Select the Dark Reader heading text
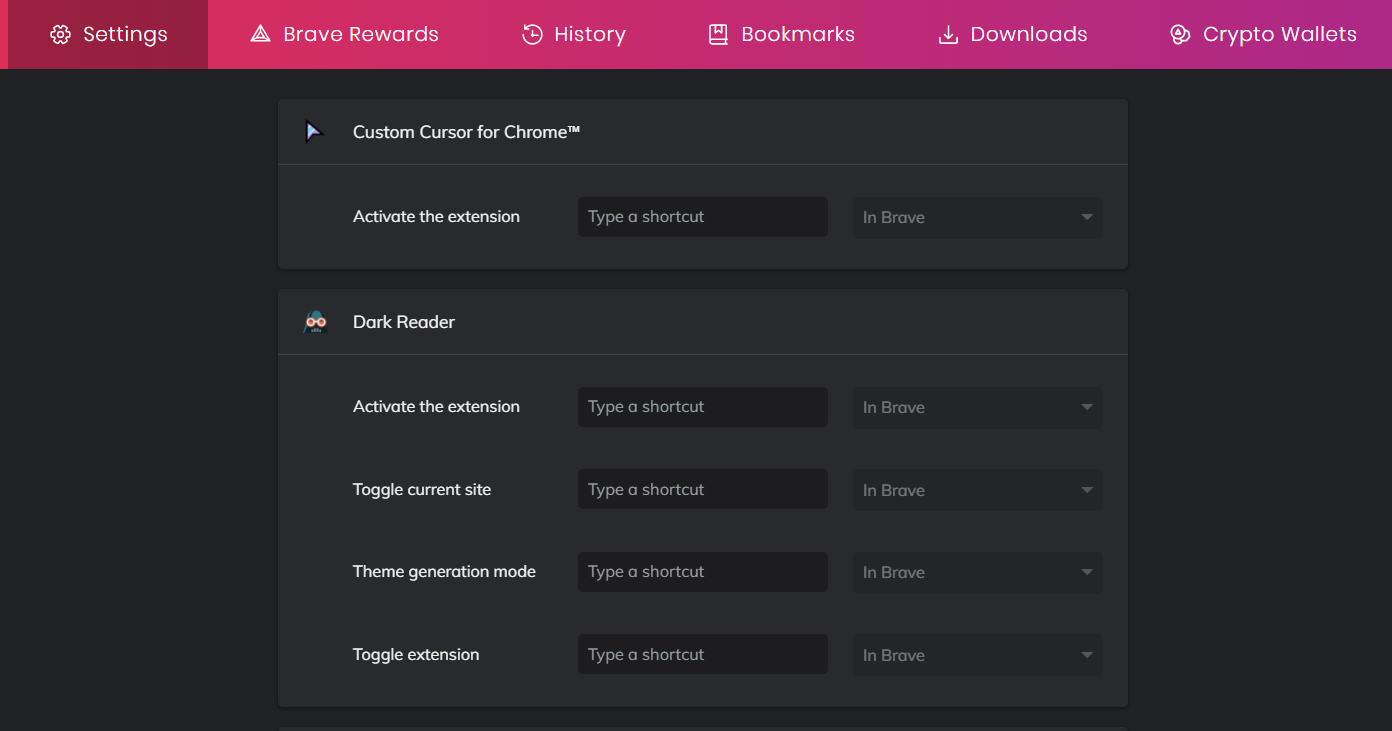Image resolution: width=1392 pixels, height=731 pixels. [404, 322]
